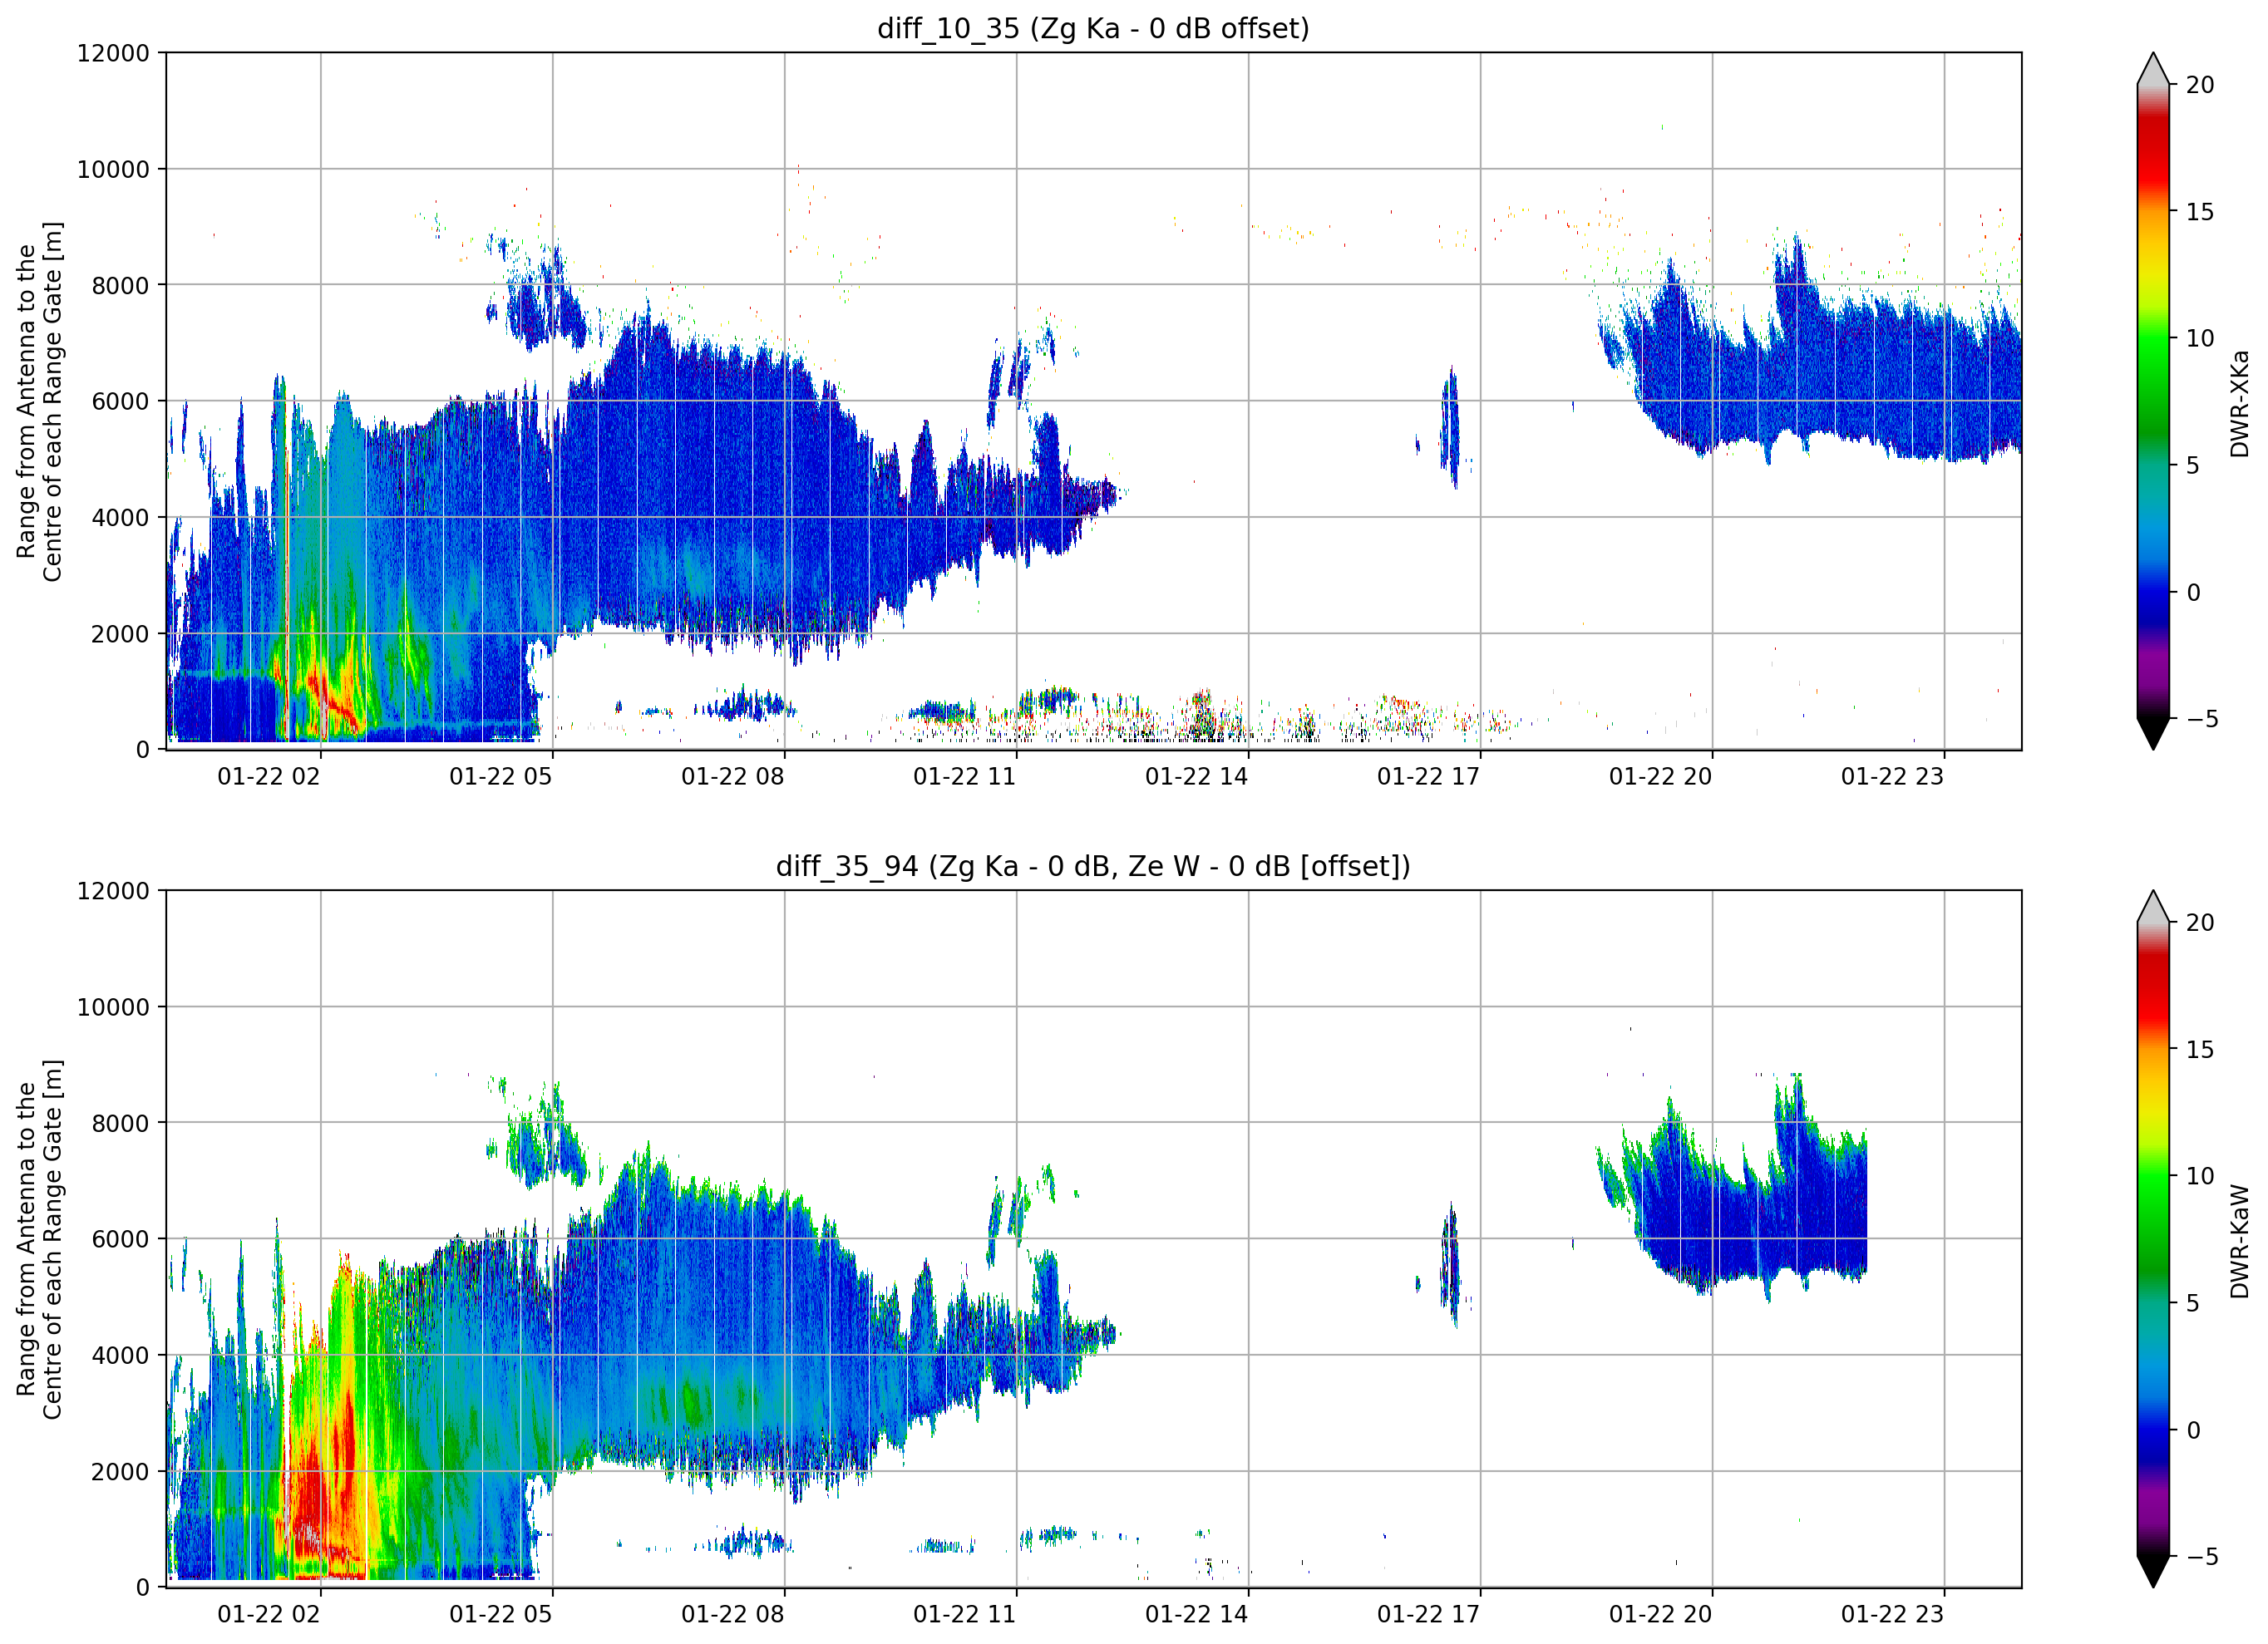Click the isolated 17:00 echo in top plot
The height and width of the screenshot is (1644, 2268).
pos(1450,427)
